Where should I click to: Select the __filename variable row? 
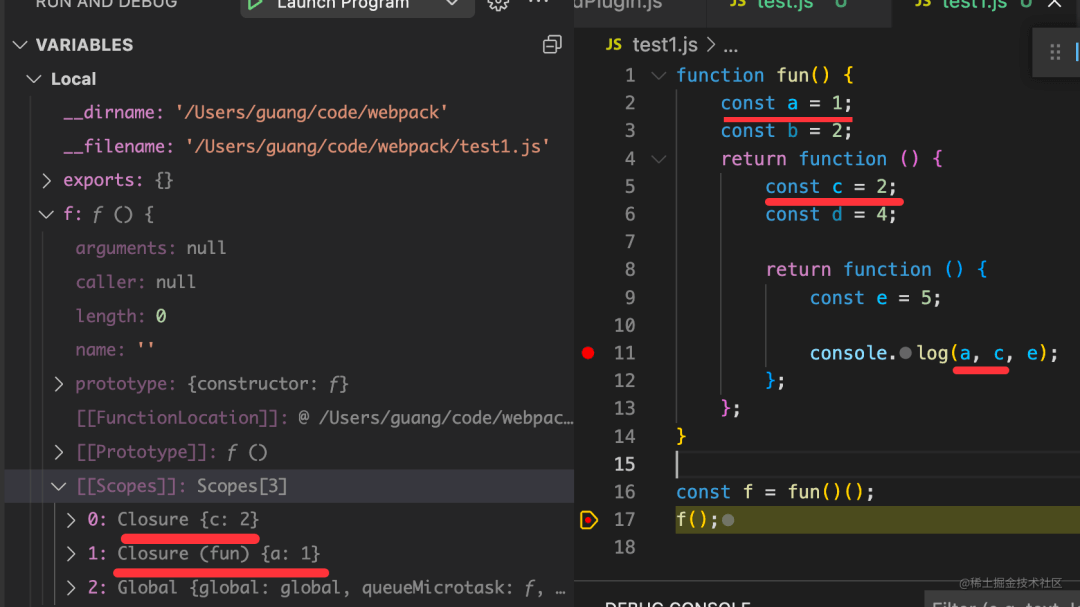coord(289,147)
